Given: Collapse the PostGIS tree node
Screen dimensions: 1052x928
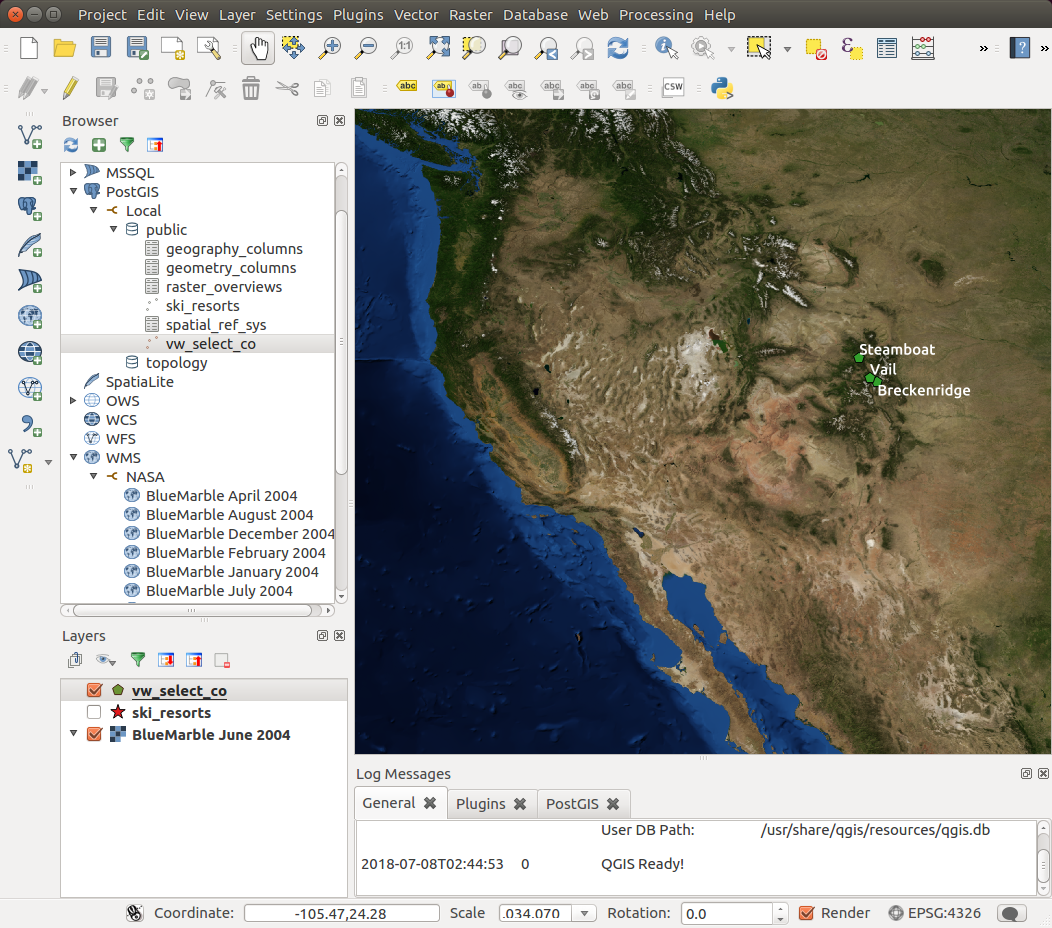Looking at the screenshot, I should (73, 192).
